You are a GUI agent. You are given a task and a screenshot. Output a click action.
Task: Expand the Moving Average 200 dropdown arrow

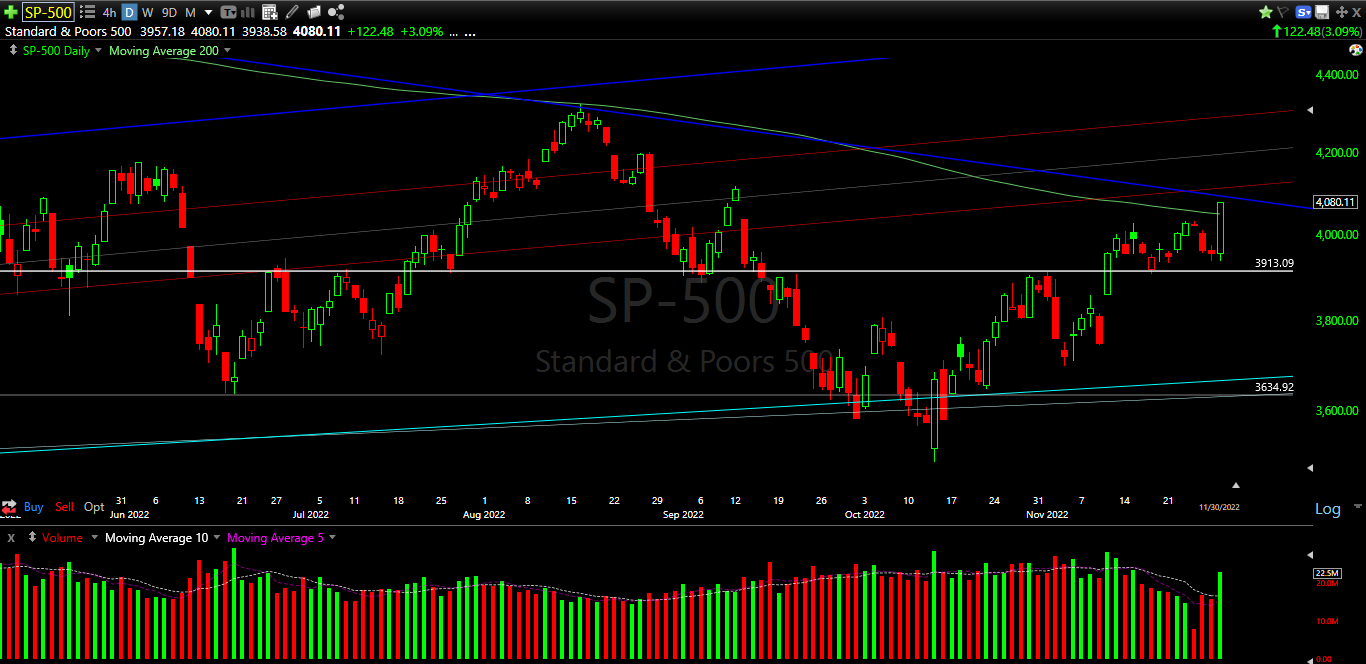(x=227, y=51)
